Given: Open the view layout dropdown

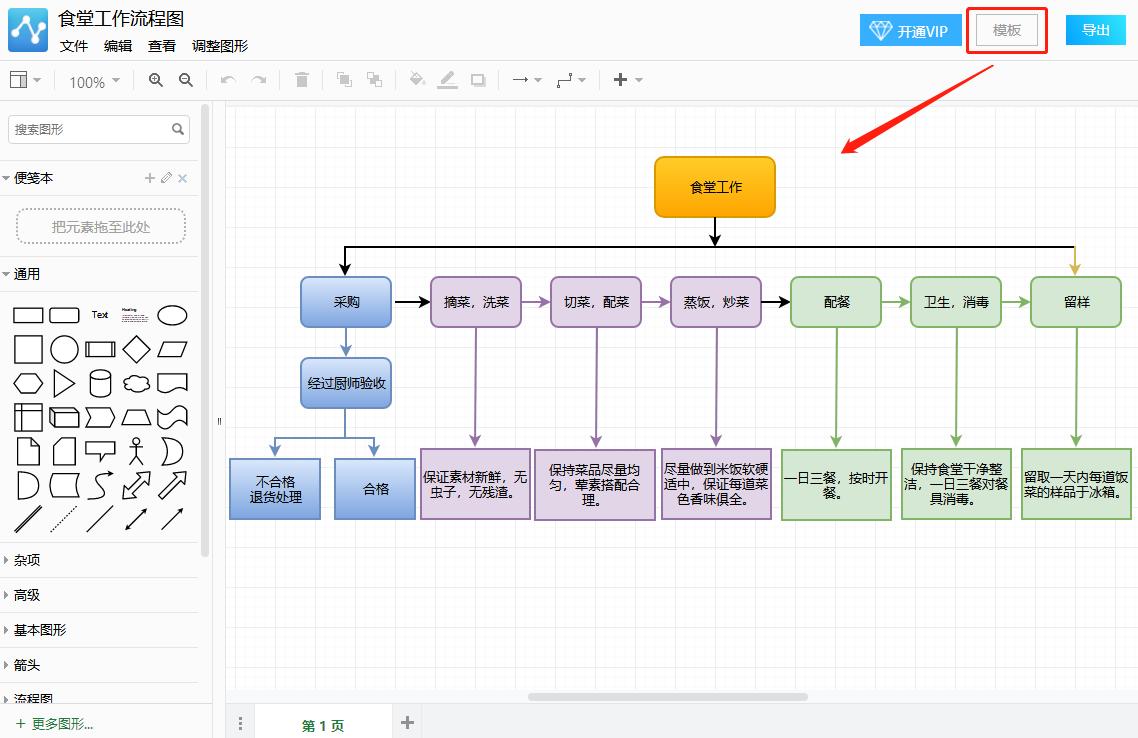Looking at the screenshot, I should [25, 80].
